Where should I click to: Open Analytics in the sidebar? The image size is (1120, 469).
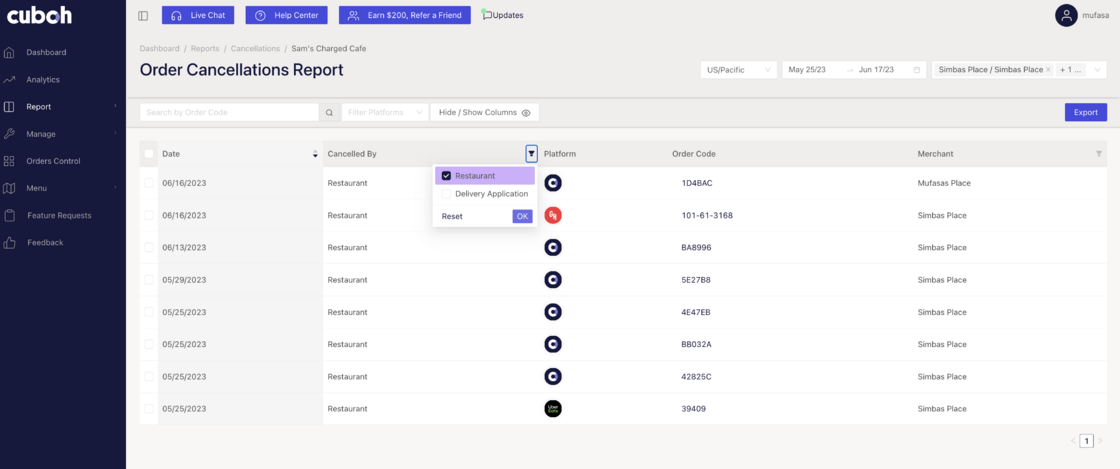tap(43, 79)
